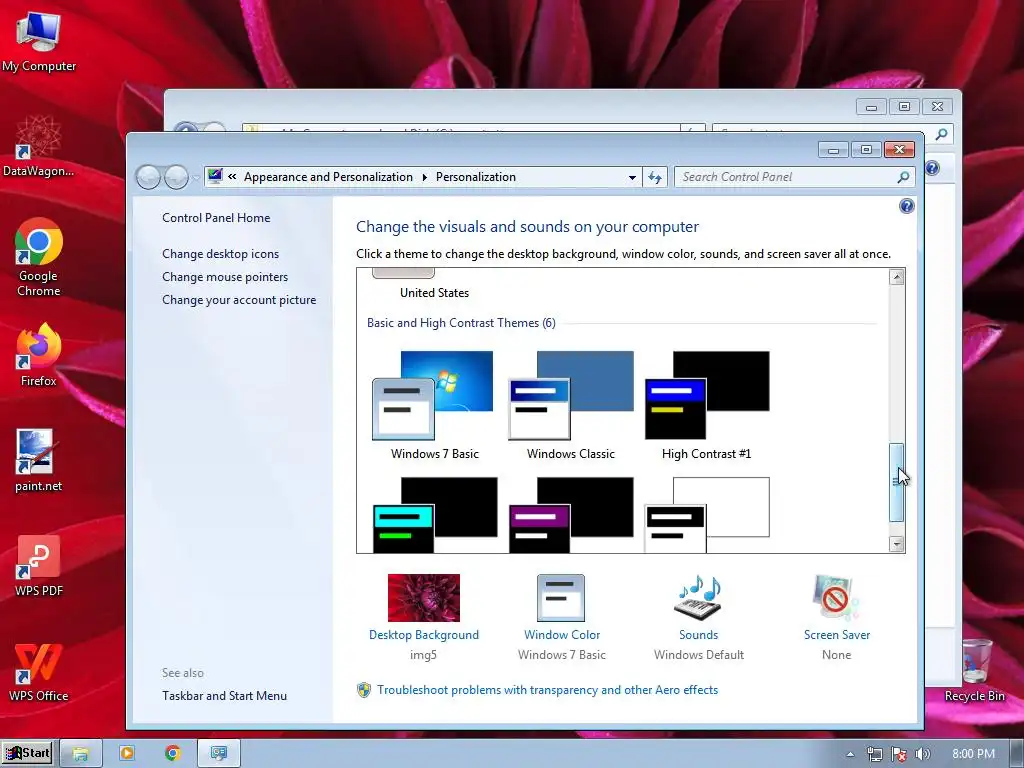The height and width of the screenshot is (768, 1024).
Task: Click the United States theme label
Action: tap(434, 293)
